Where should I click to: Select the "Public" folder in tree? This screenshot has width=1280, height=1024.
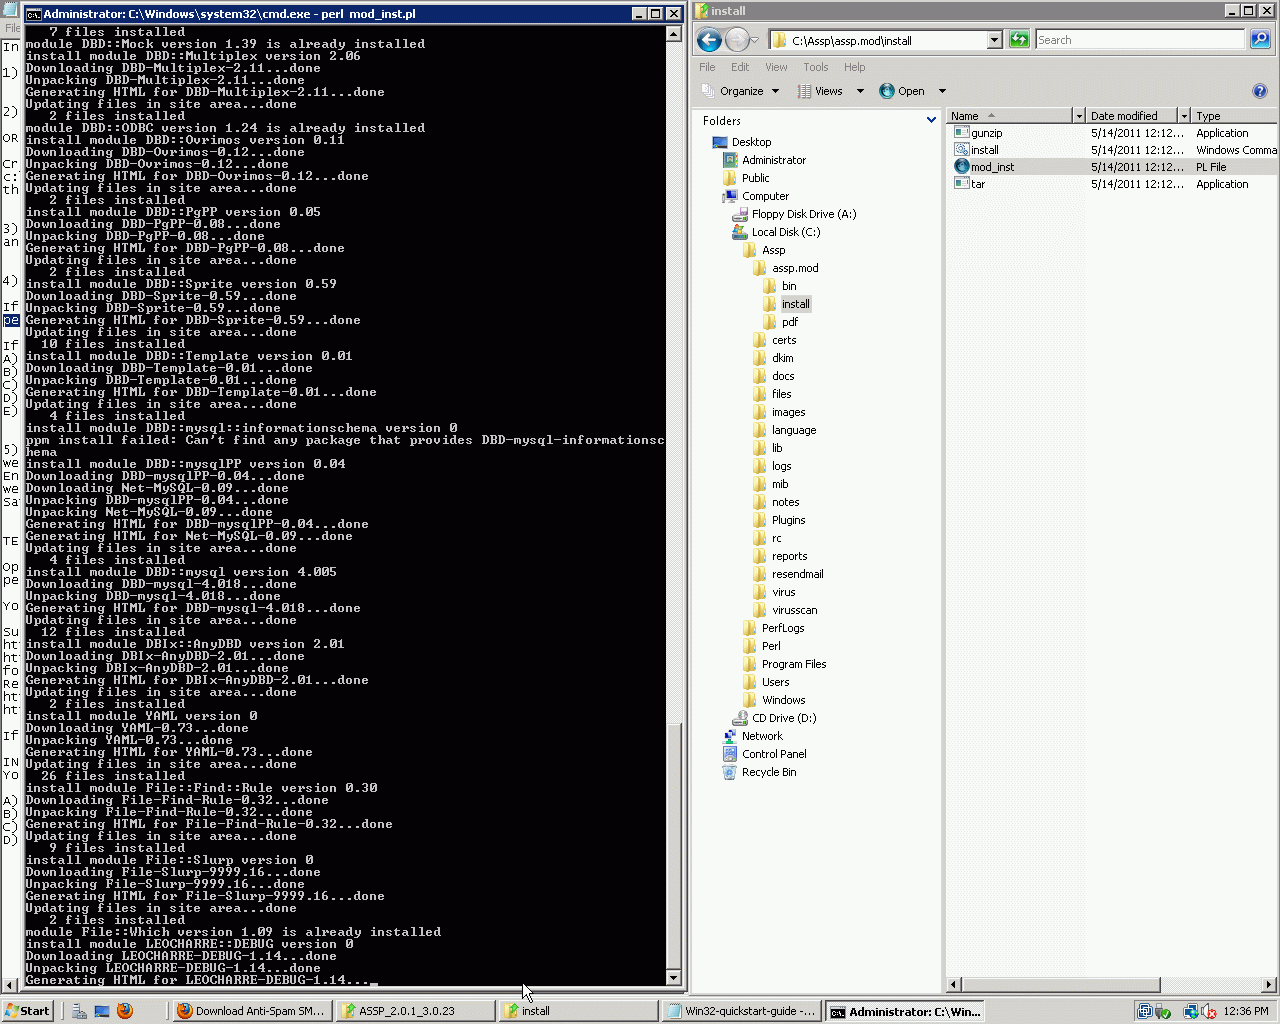point(755,178)
